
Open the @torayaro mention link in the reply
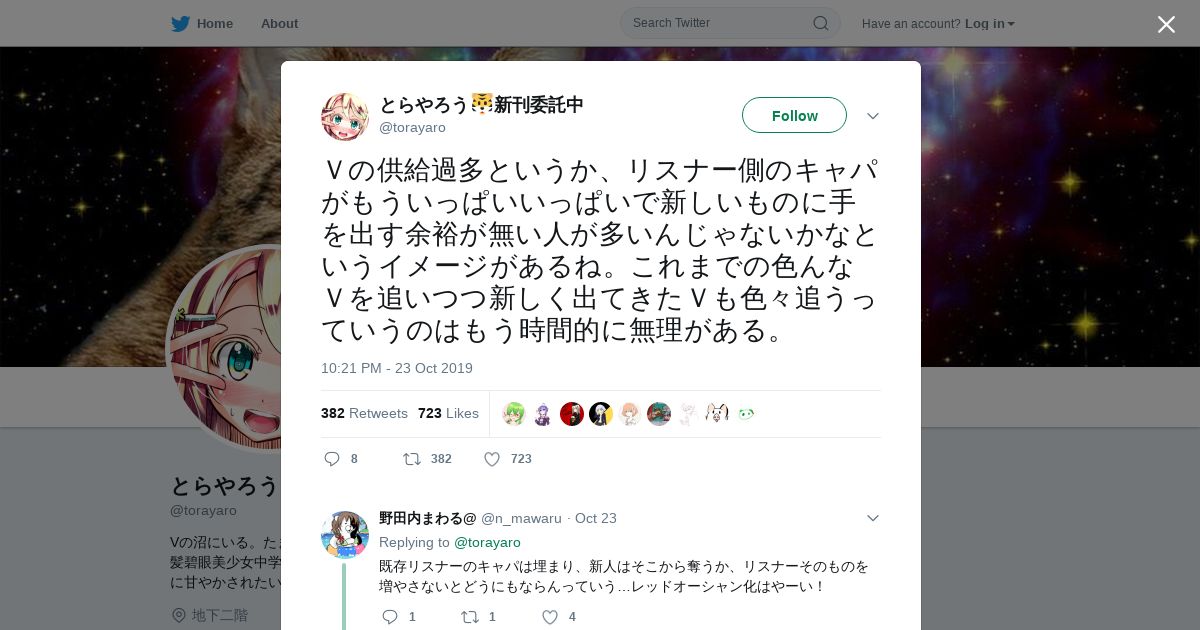(487, 542)
